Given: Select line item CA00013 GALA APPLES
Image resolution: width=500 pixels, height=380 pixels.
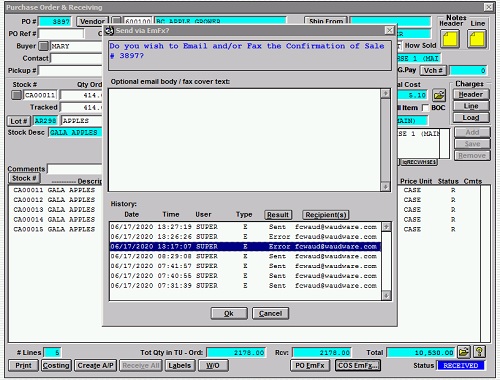Looking at the screenshot, I should pyautogui.click(x=54, y=209).
